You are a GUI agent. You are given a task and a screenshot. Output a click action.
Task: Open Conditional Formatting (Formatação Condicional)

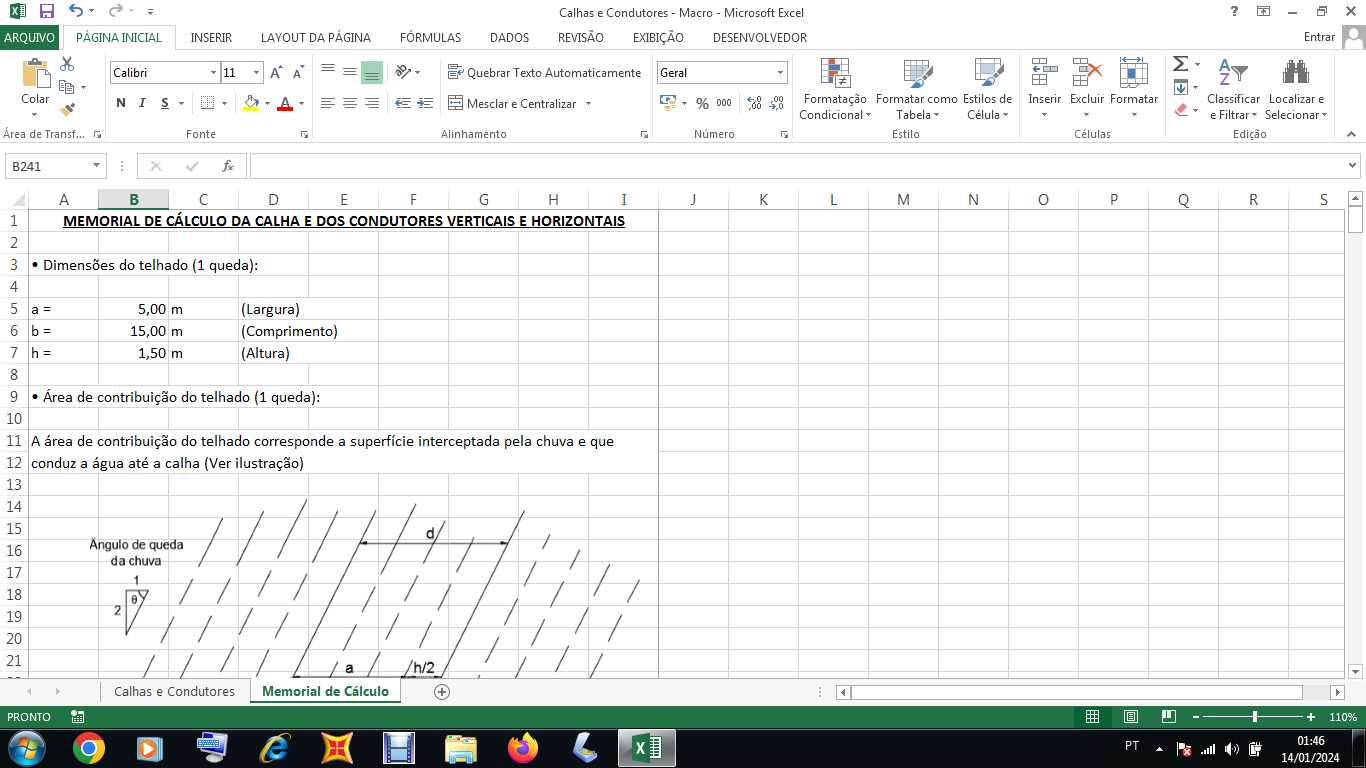[x=835, y=89]
